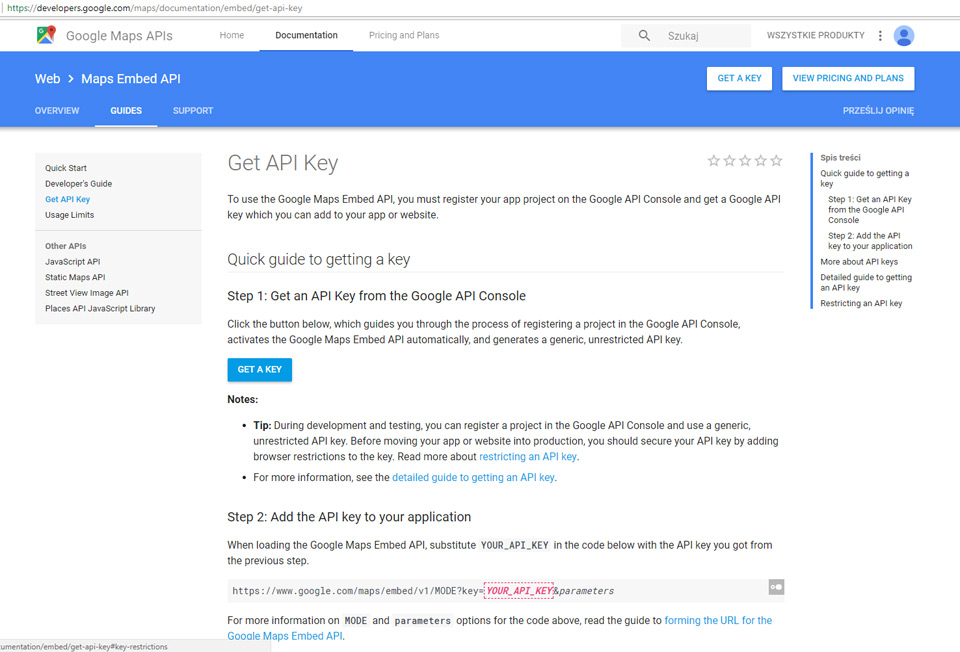Open Street View Image API sidebar link
The width and height of the screenshot is (960, 652).
[x=86, y=293]
